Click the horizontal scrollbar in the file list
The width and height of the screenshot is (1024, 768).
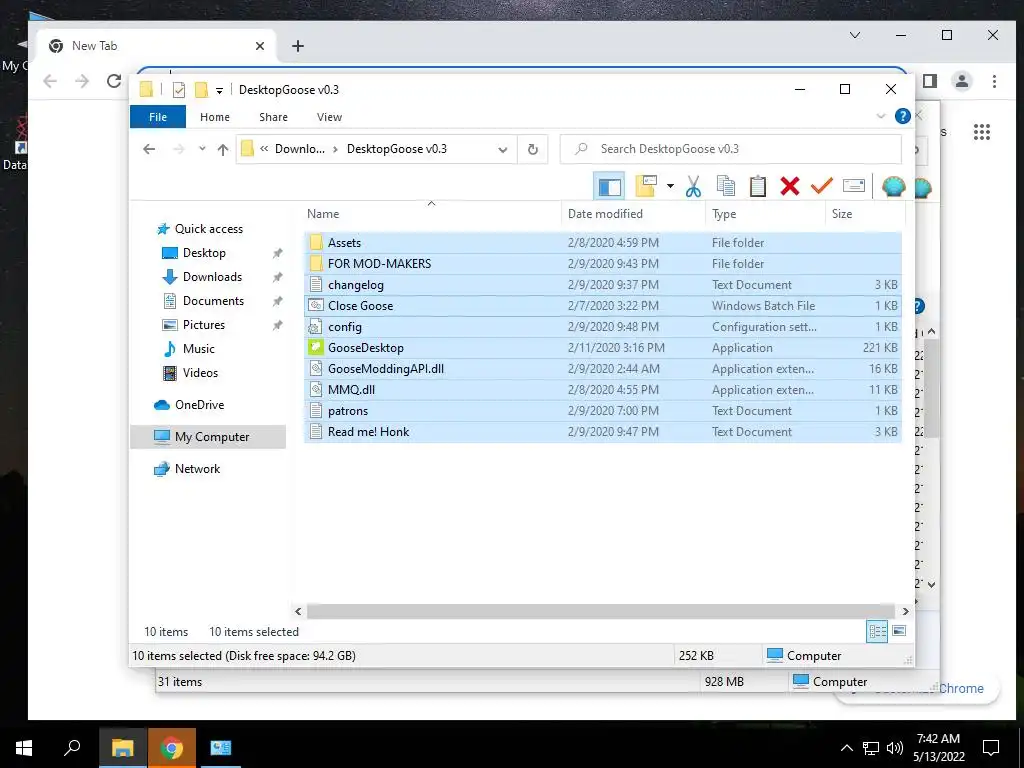pos(601,611)
